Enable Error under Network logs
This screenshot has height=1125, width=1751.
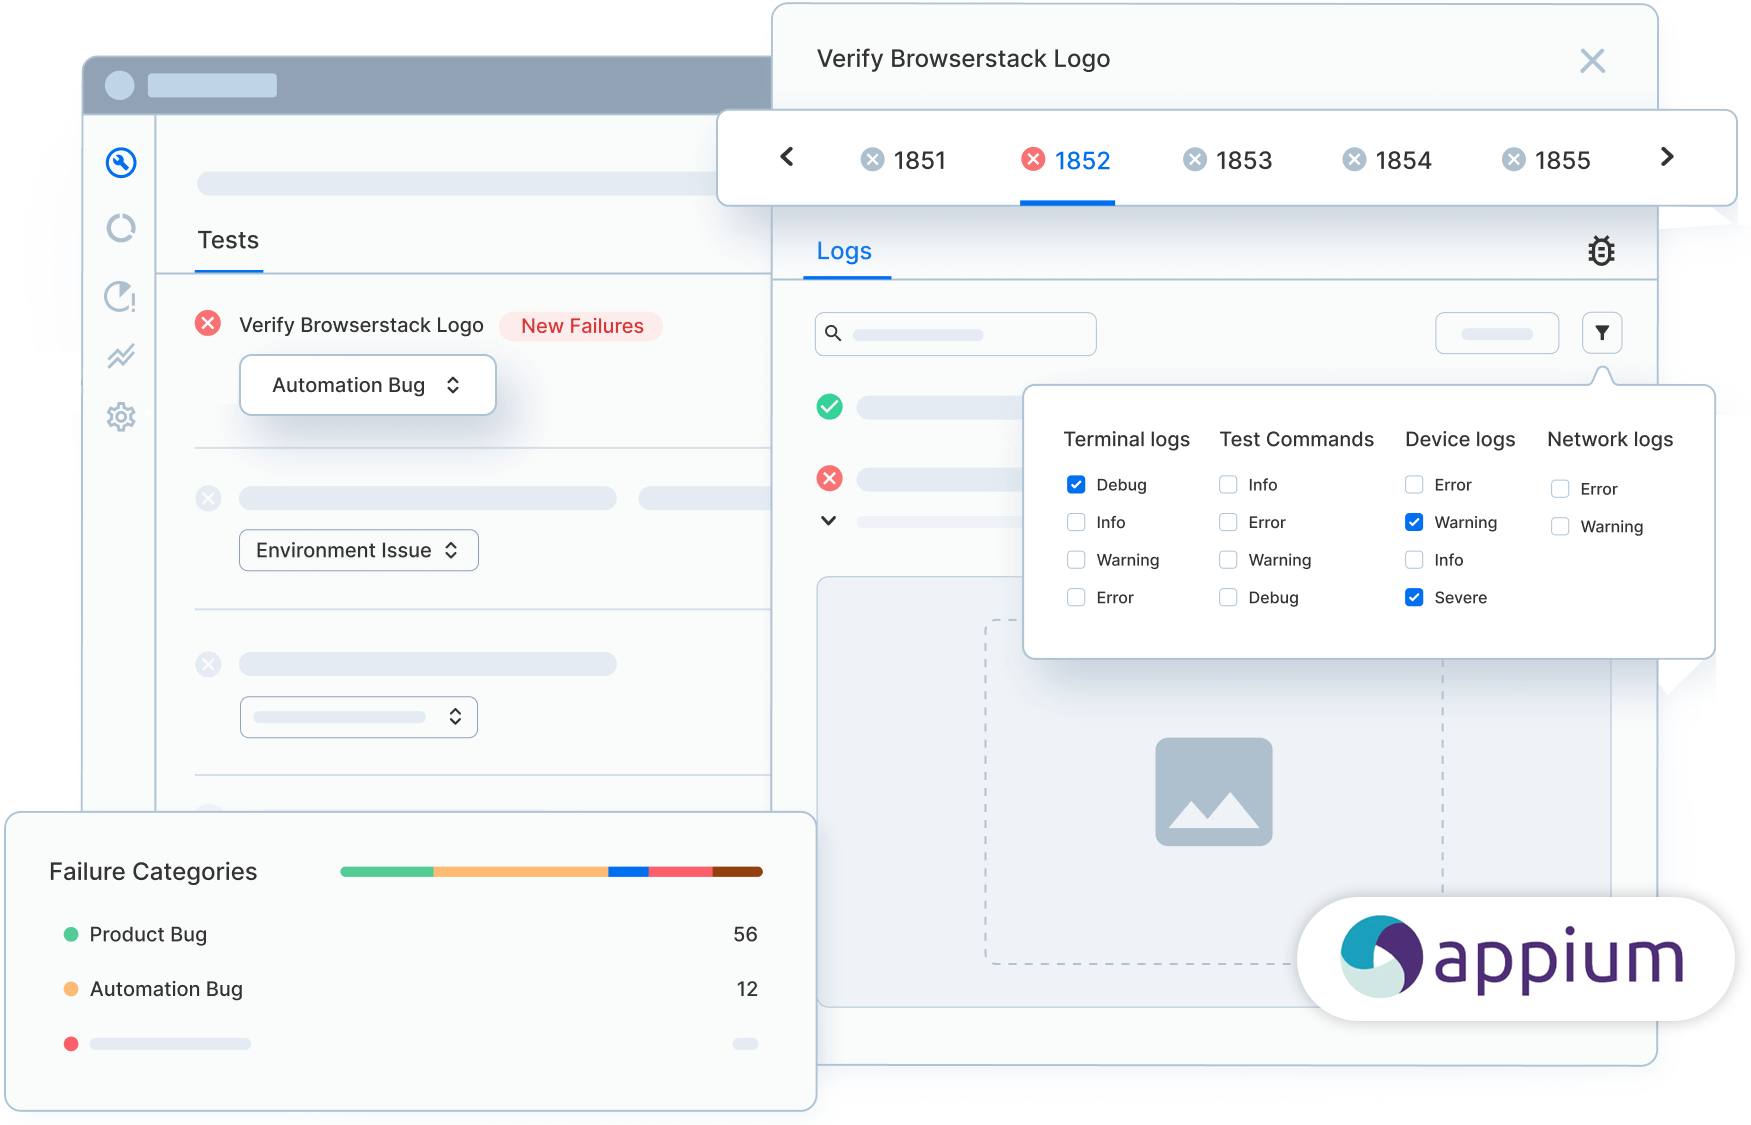point(1560,489)
